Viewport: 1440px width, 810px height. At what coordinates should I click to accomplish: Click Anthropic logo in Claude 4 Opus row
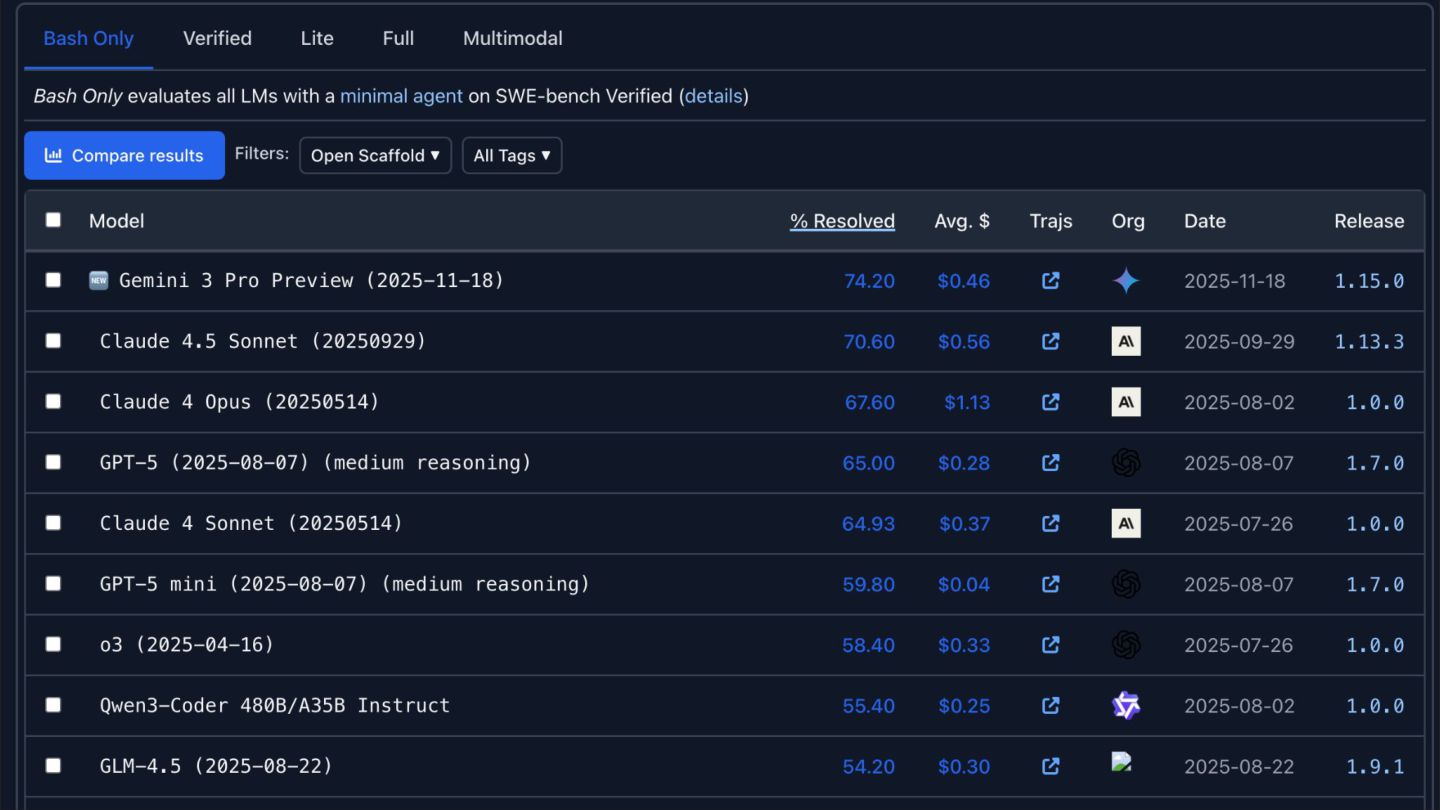(1126, 402)
